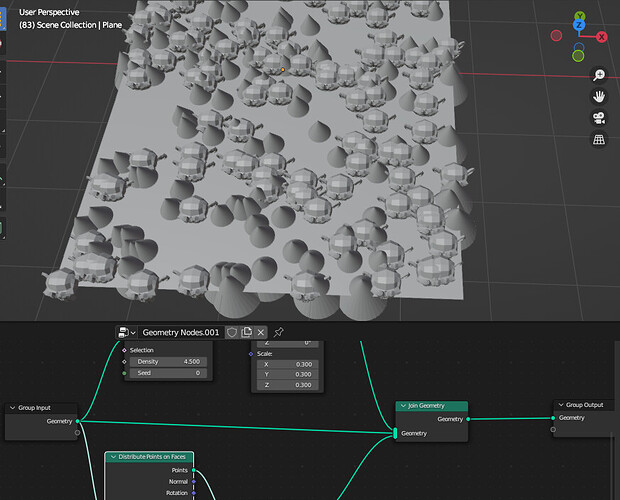Click Group Output Geometry input socket
620x500 pixels.
(x=553, y=418)
